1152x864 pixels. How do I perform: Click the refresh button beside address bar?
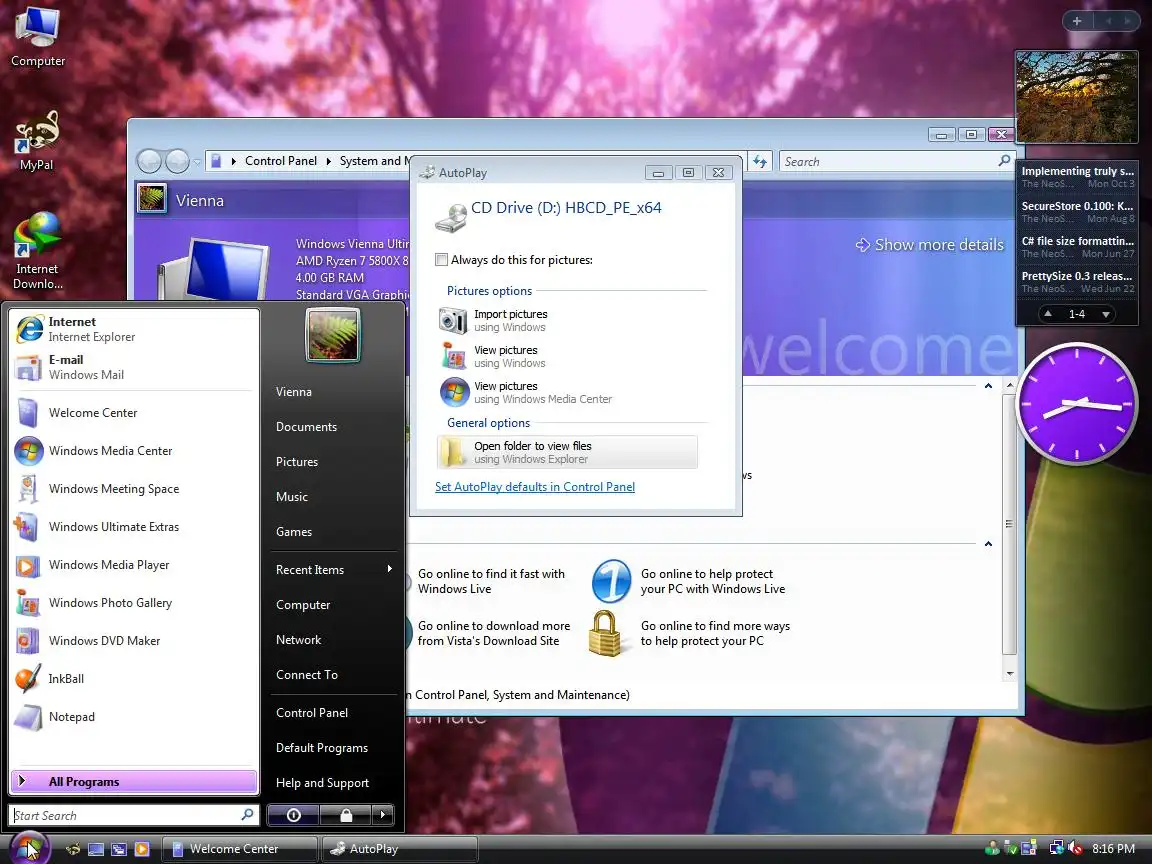coord(760,161)
